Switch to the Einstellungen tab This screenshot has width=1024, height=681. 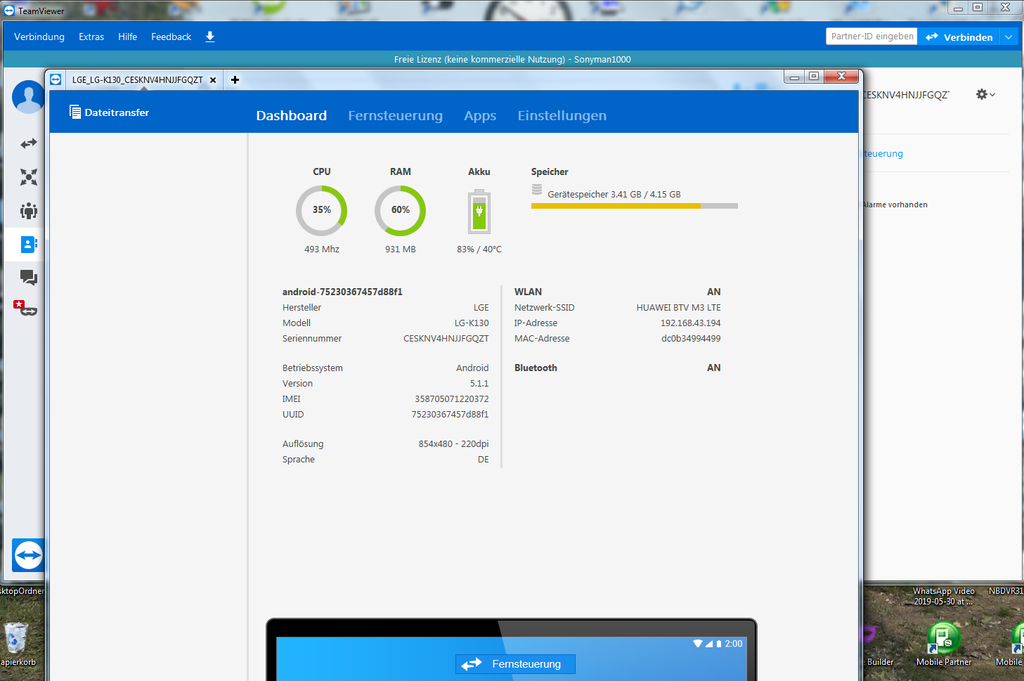(x=562, y=116)
